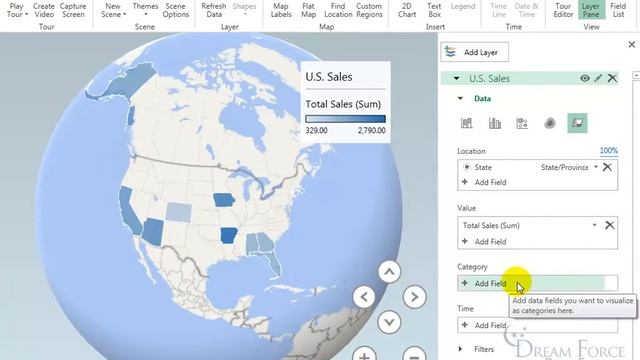Open the Themes dropdown
The image size is (640, 360).
point(145,10)
